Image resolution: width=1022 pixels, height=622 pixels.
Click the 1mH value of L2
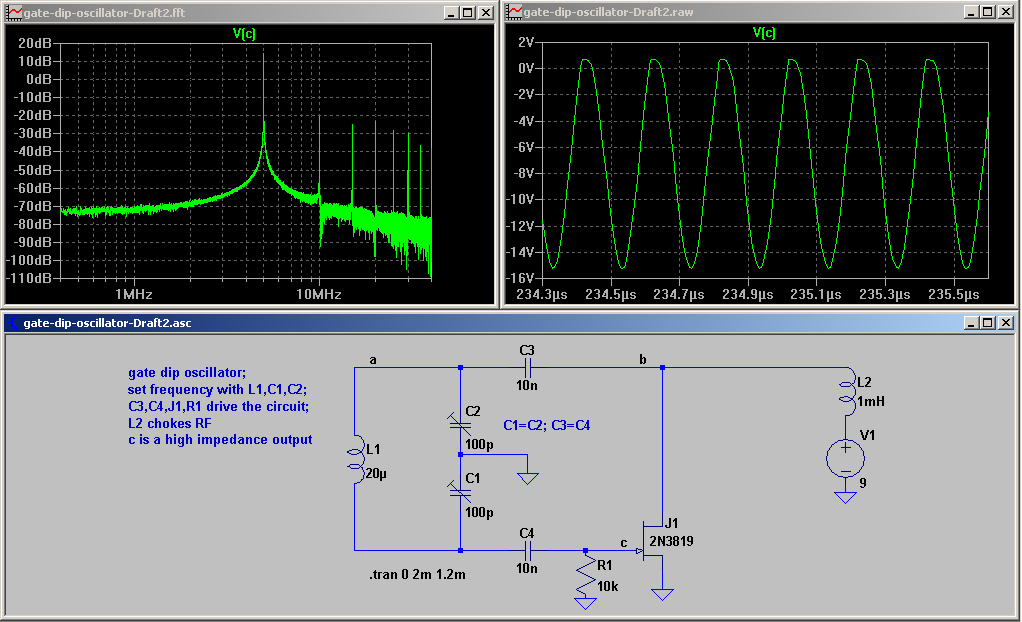(871, 402)
